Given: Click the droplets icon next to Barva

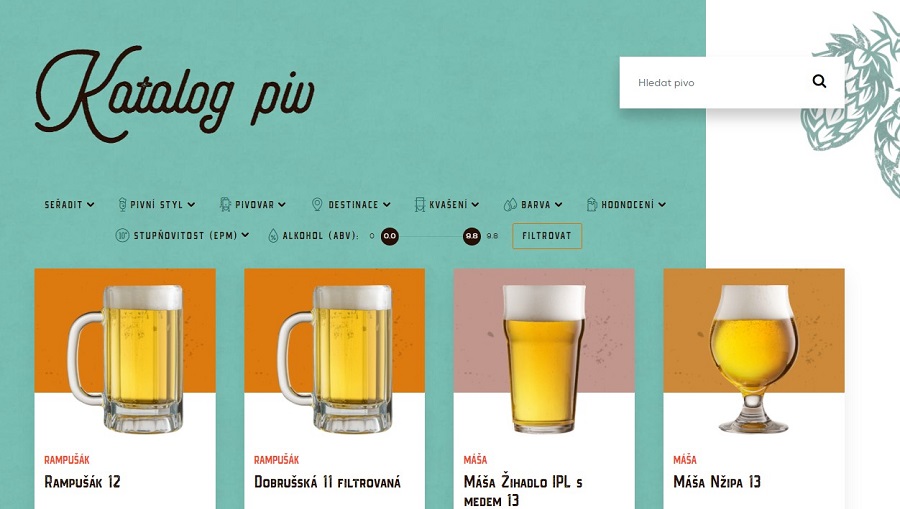Looking at the screenshot, I should (510, 205).
